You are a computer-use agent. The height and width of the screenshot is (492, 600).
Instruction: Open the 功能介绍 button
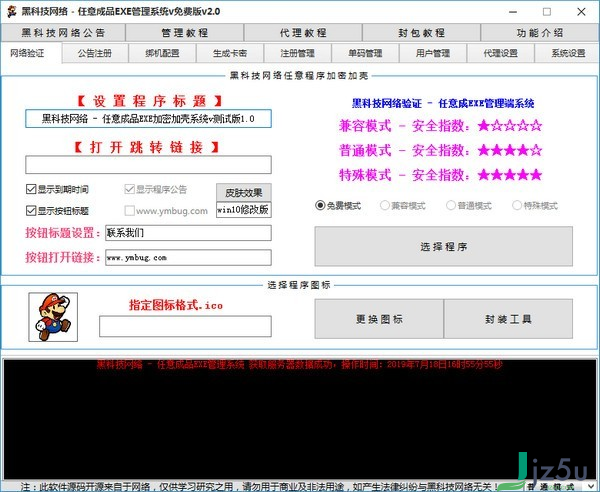click(x=540, y=33)
